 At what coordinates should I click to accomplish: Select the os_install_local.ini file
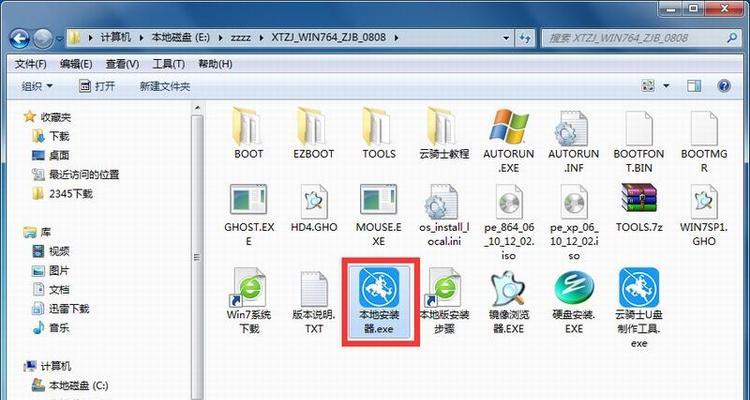tap(444, 214)
